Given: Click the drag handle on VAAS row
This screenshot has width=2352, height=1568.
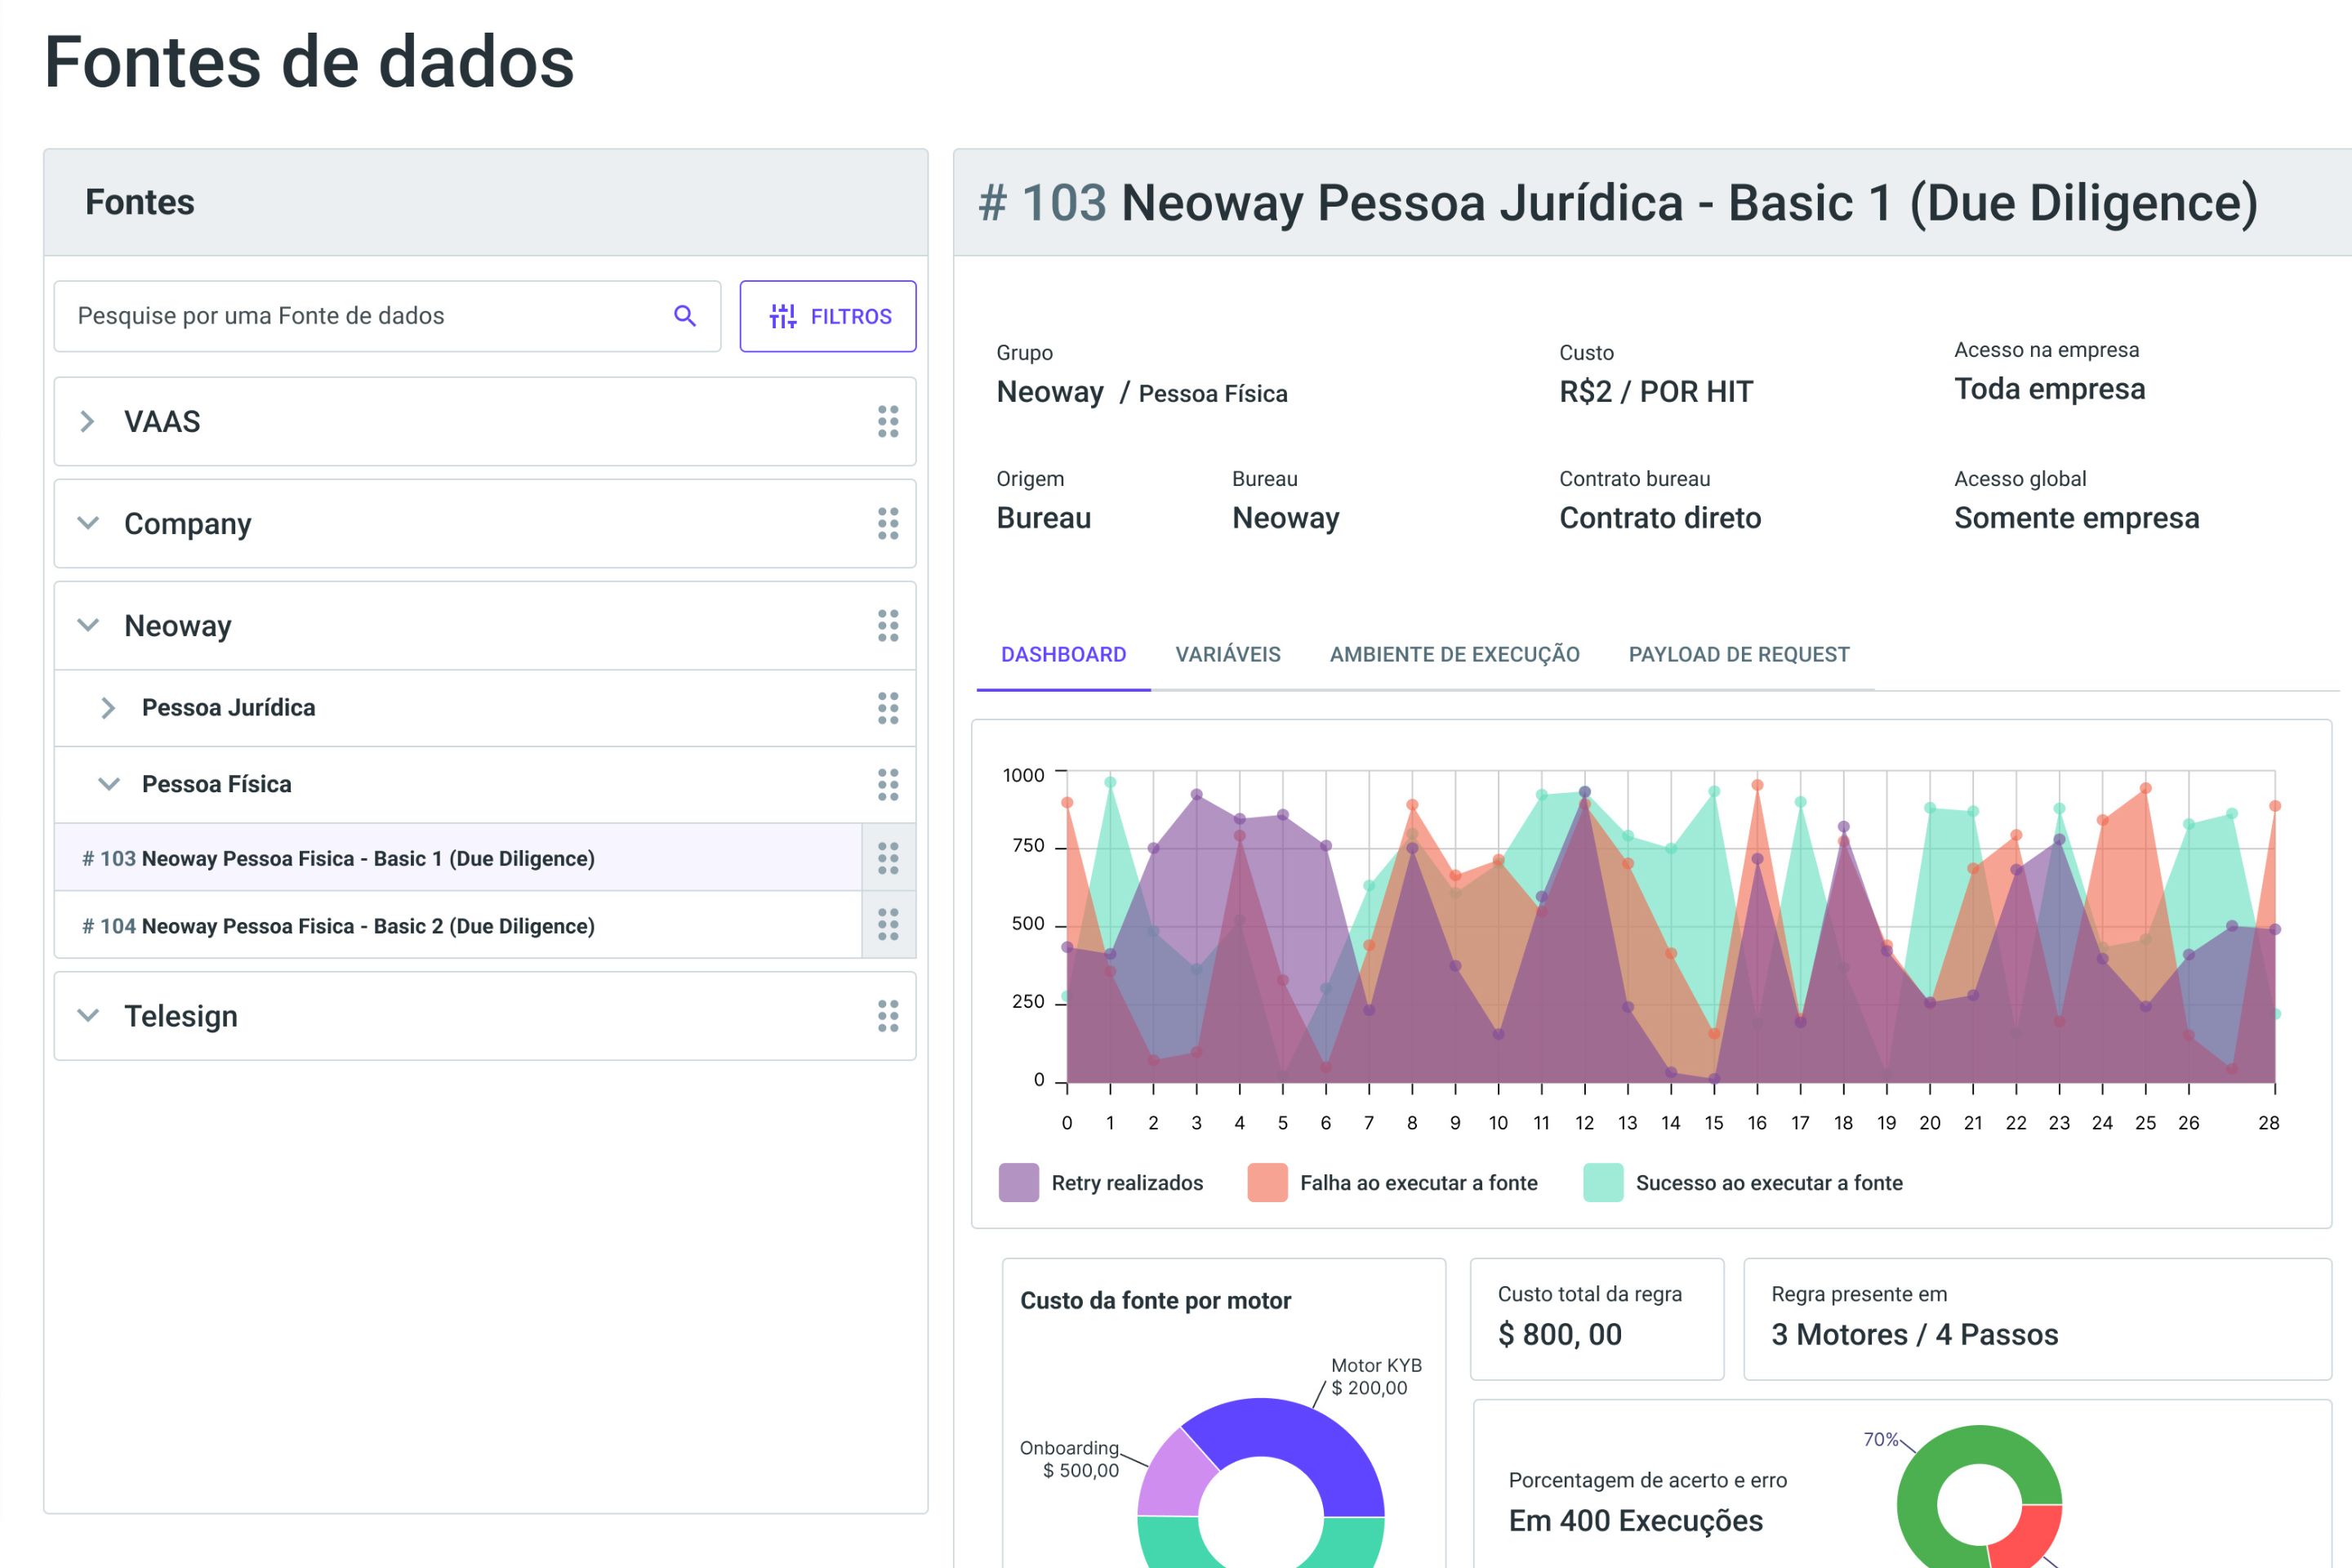Looking at the screenshot, I should (x=888, y=421).
